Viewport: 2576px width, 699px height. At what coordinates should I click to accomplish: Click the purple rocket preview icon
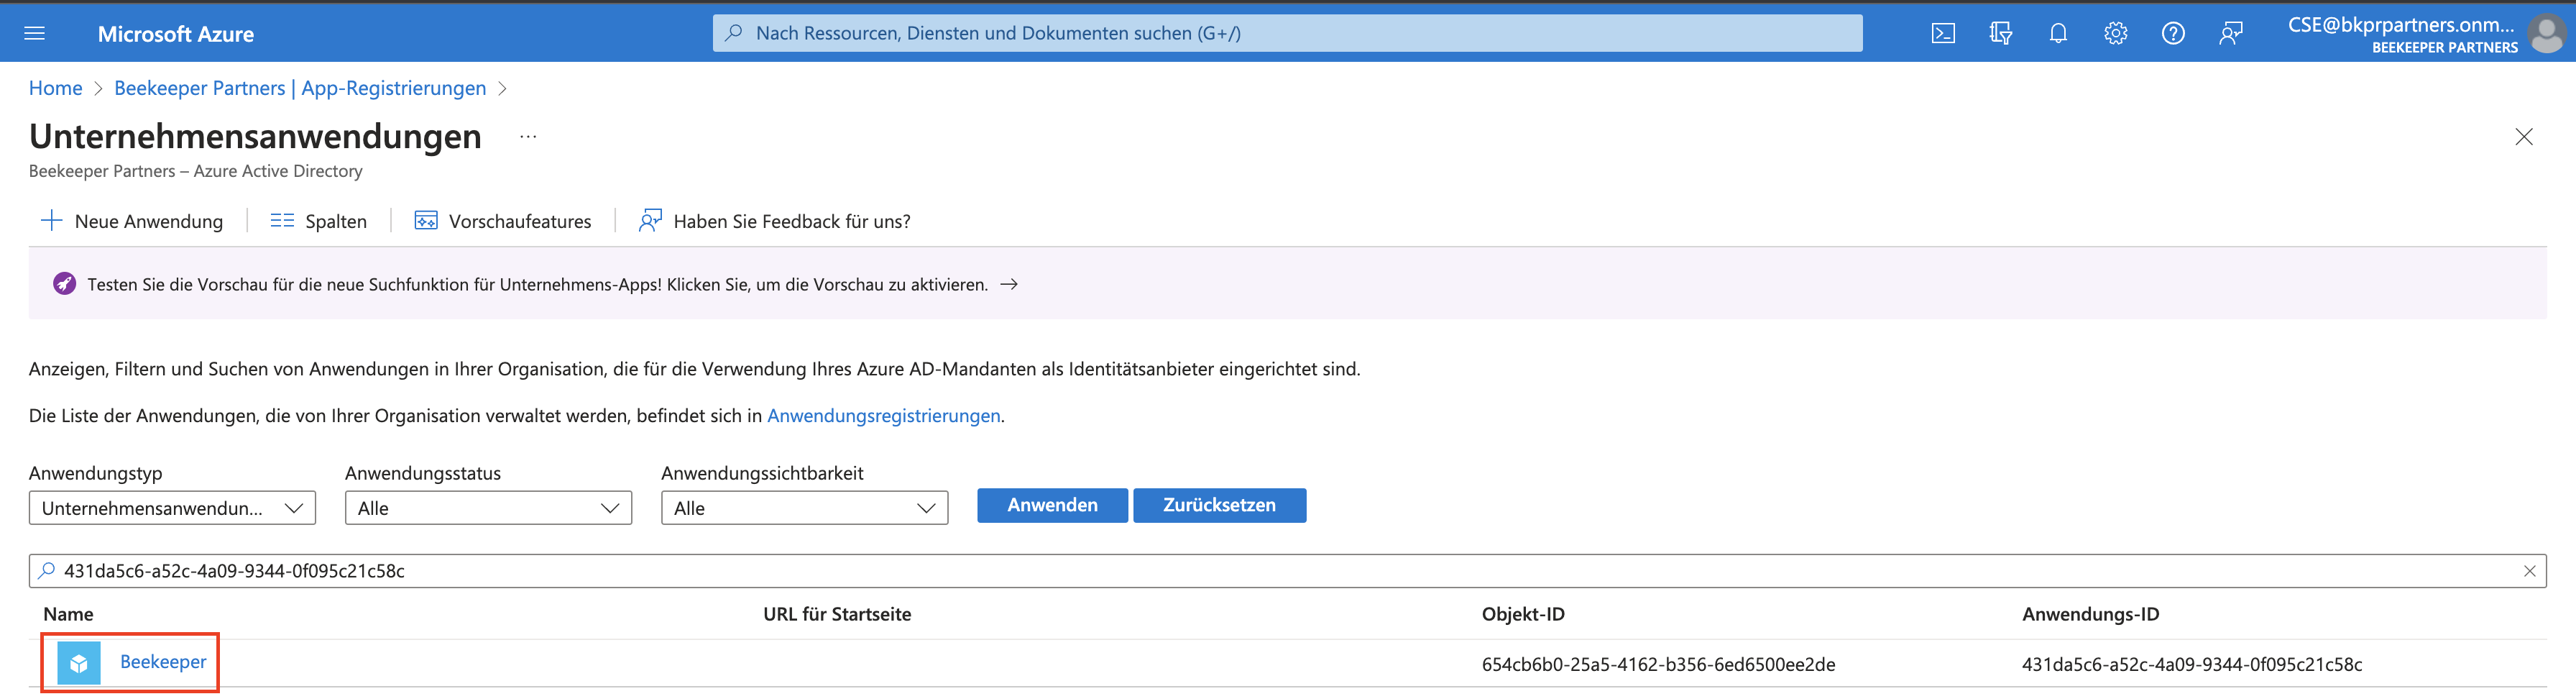coord(64,284)
